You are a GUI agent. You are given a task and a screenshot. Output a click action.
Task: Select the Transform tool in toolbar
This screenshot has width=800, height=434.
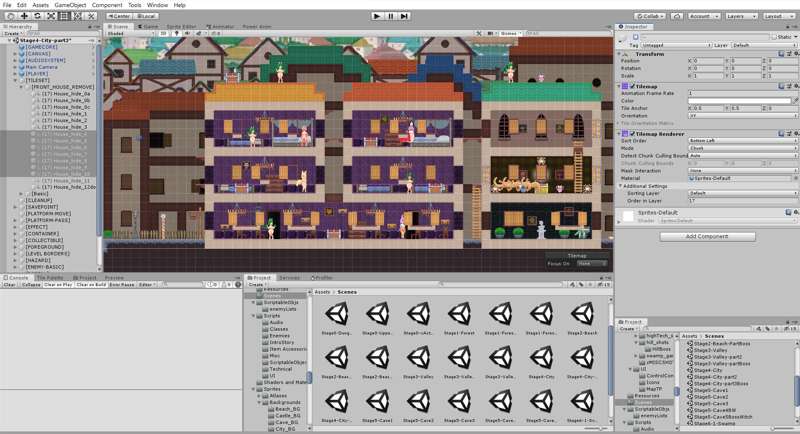pyautogui.click(x=78, y=16)
